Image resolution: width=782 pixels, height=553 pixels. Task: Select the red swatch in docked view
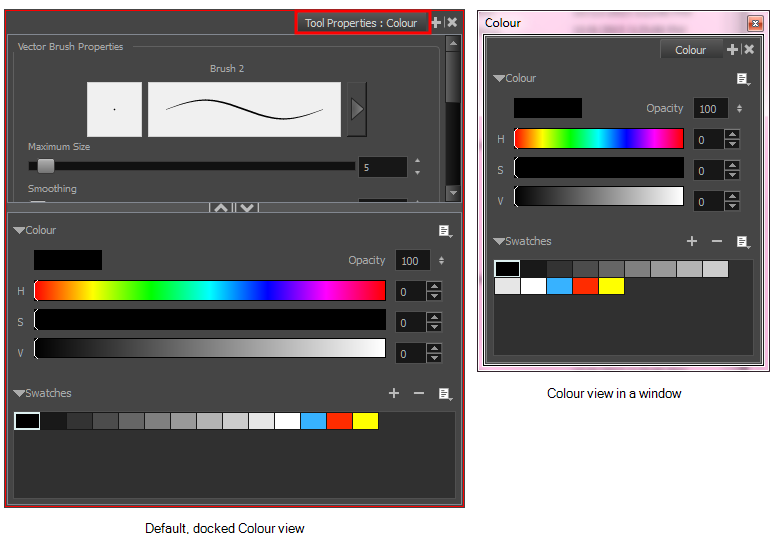point(339,421)
